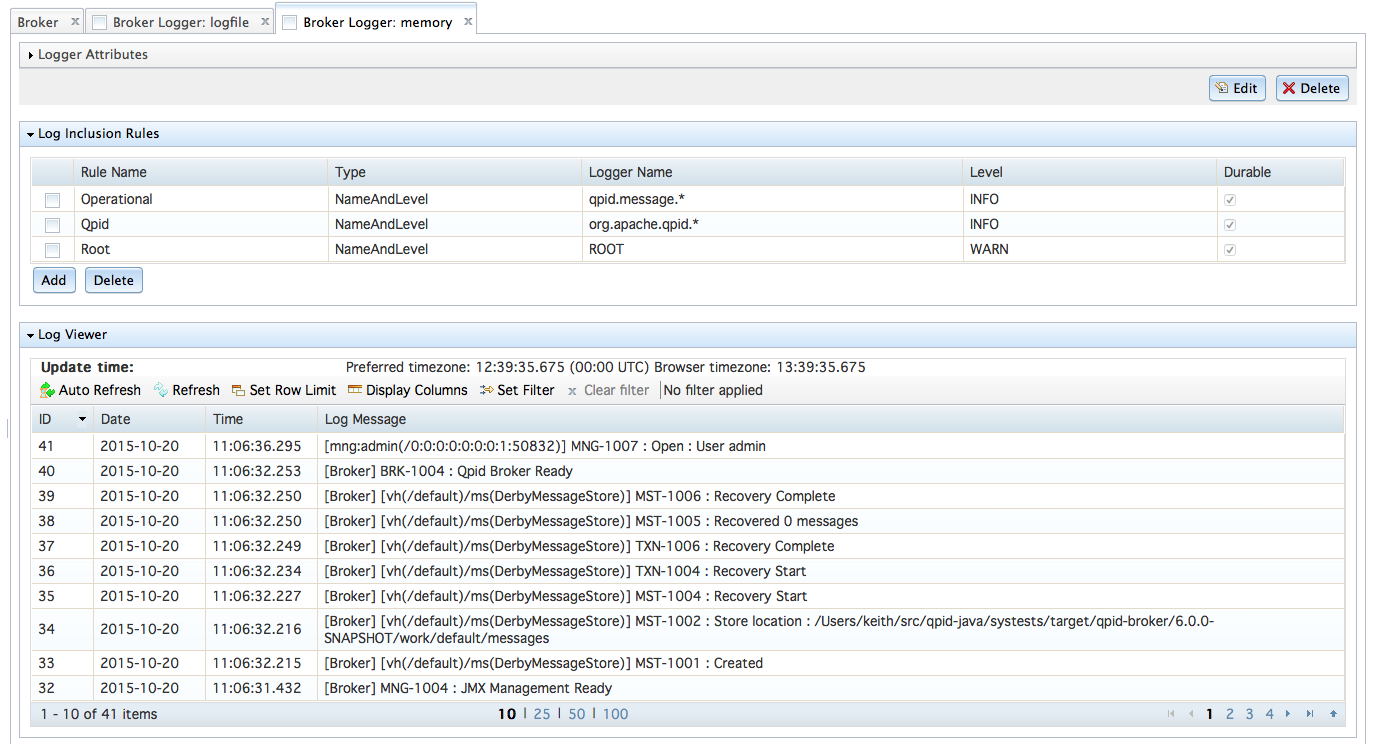Collapse the Log Viewer panel
Viewport: 1382px width, 744px height.
coord(31,335)
